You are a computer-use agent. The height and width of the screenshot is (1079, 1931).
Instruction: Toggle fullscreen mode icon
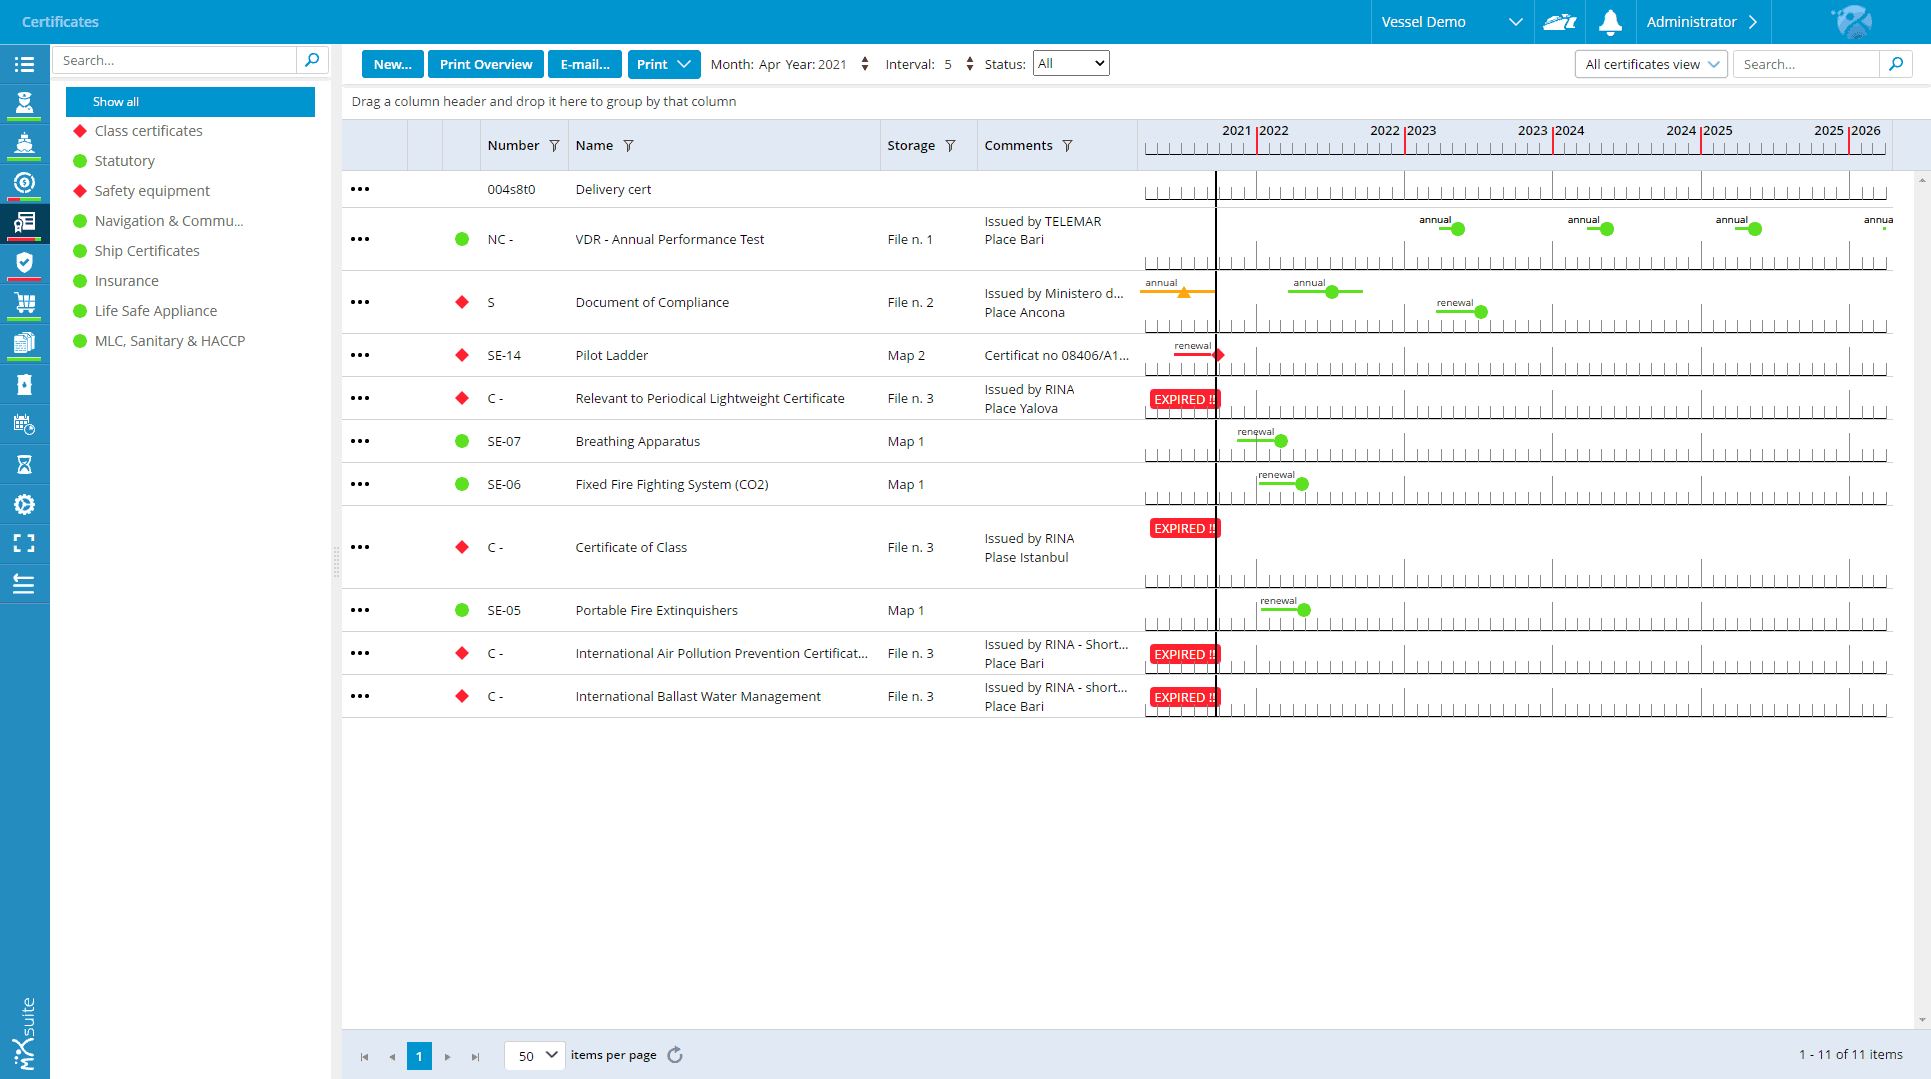pyautogui.click(x=24, y=543)
